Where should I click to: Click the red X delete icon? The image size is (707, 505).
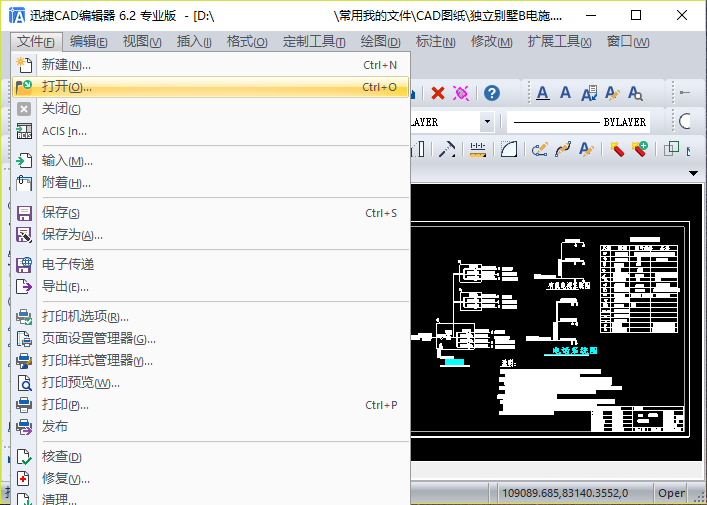coord(437,93)
